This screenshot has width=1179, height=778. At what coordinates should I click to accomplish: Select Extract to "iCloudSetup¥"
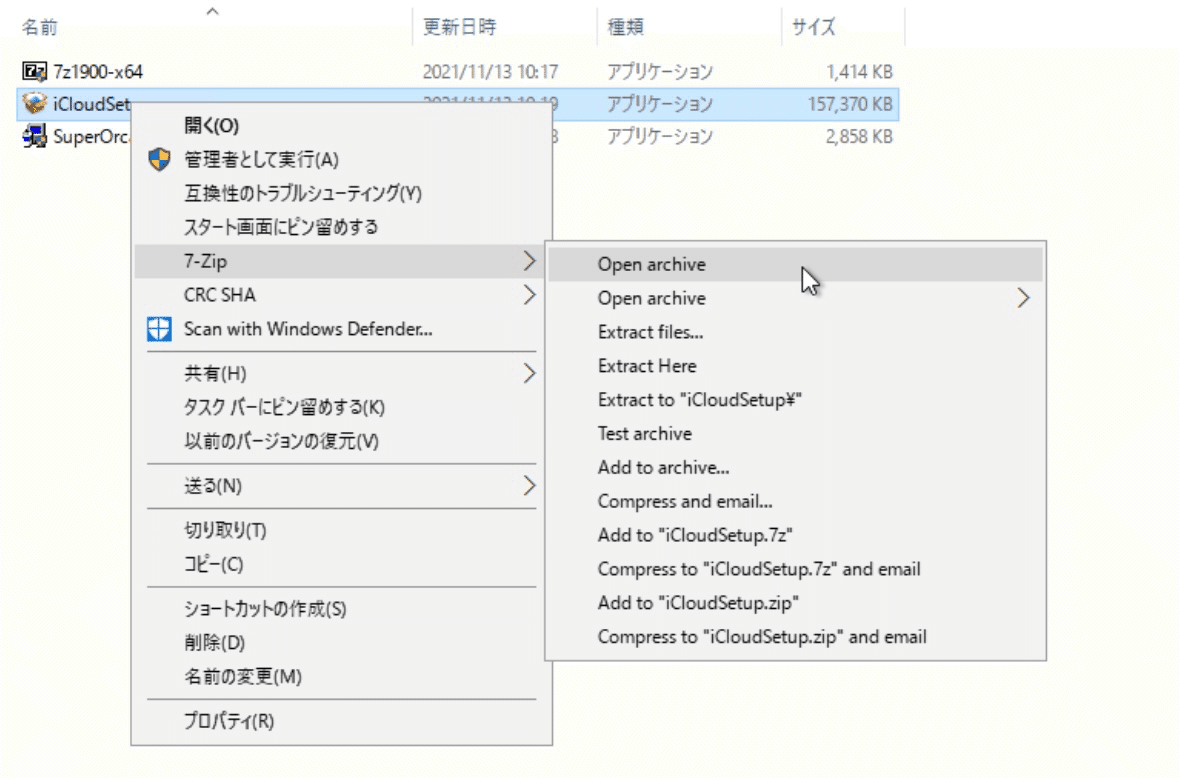796,400
